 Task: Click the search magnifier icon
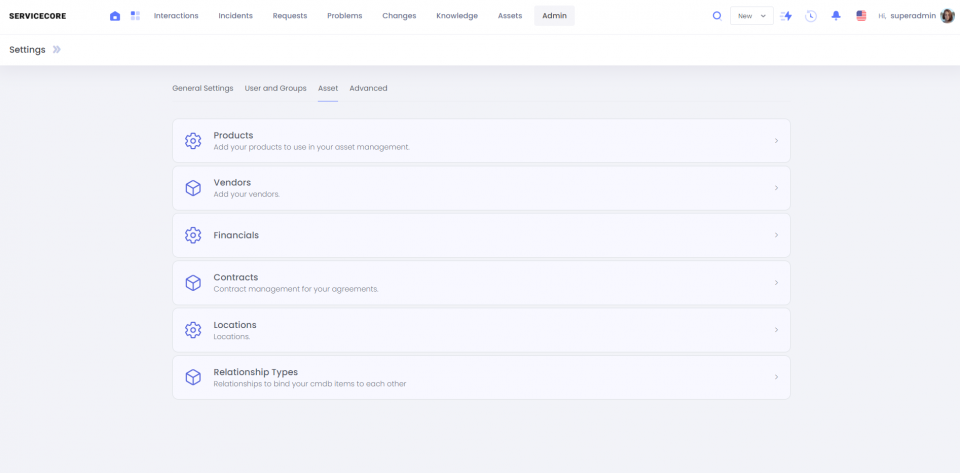[x=717, y=16]
